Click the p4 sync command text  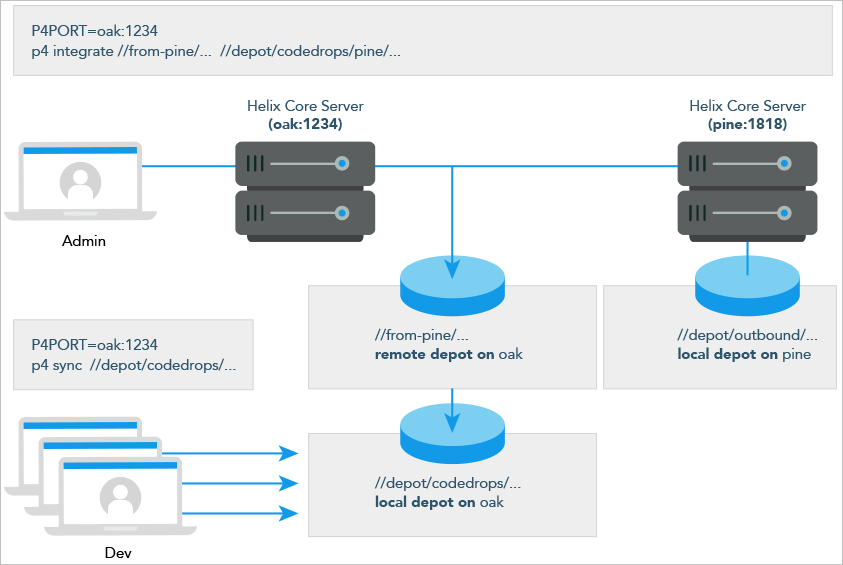click(x=133, y=365)
